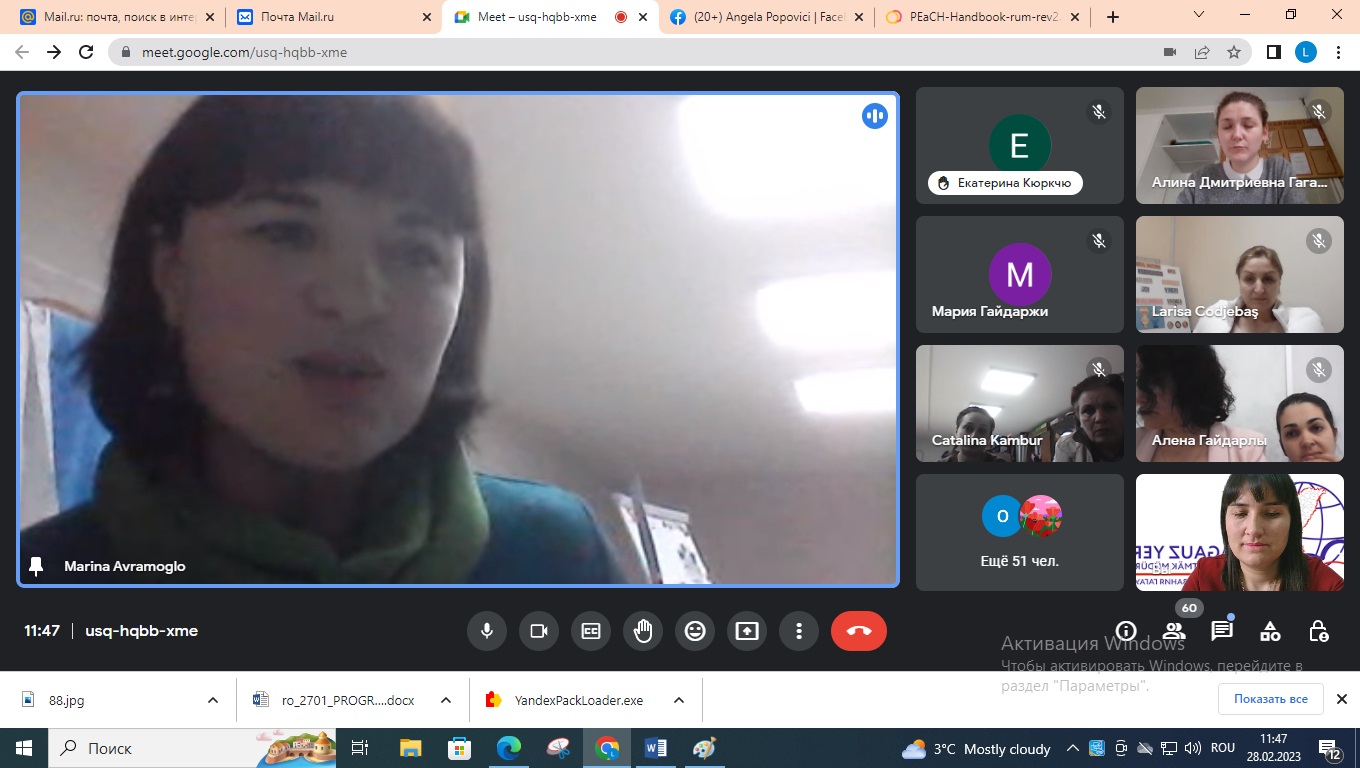Open camera permission icon in address bar
This screenshot has height=768, width=1360.
click(x=1169, y=52)
